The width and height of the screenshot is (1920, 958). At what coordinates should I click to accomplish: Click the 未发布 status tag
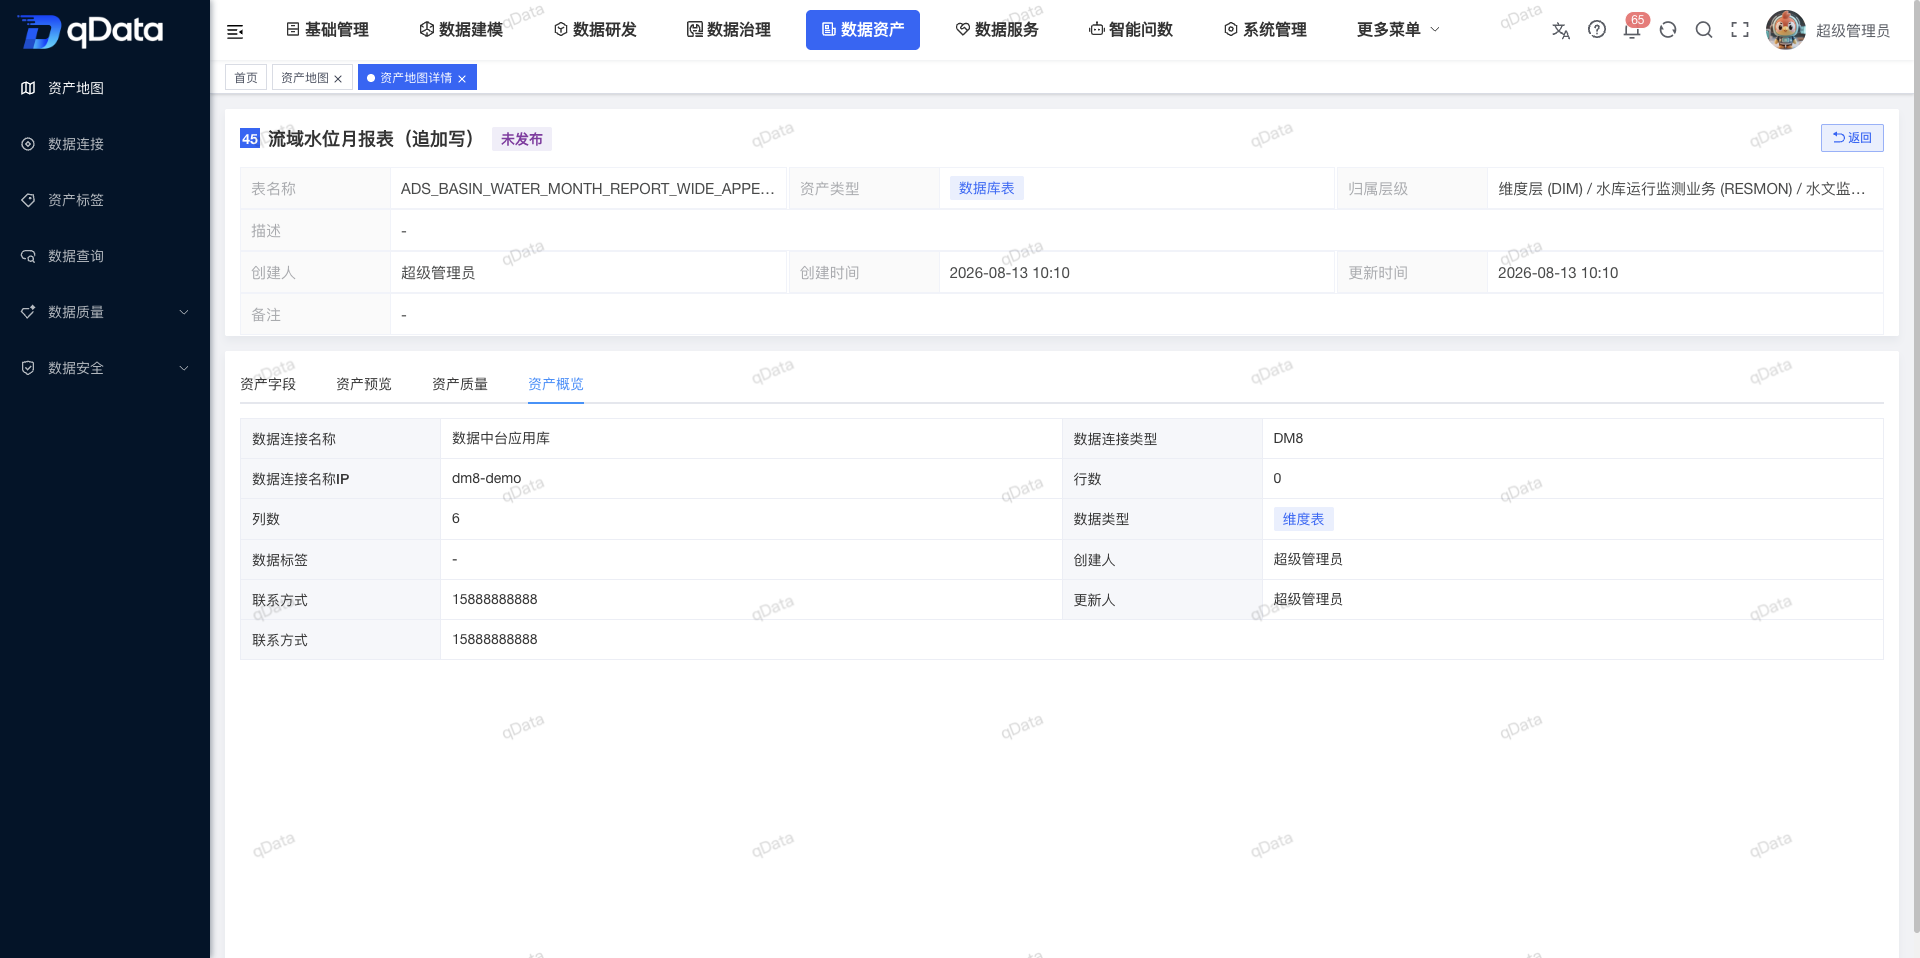tap(522, 139)
